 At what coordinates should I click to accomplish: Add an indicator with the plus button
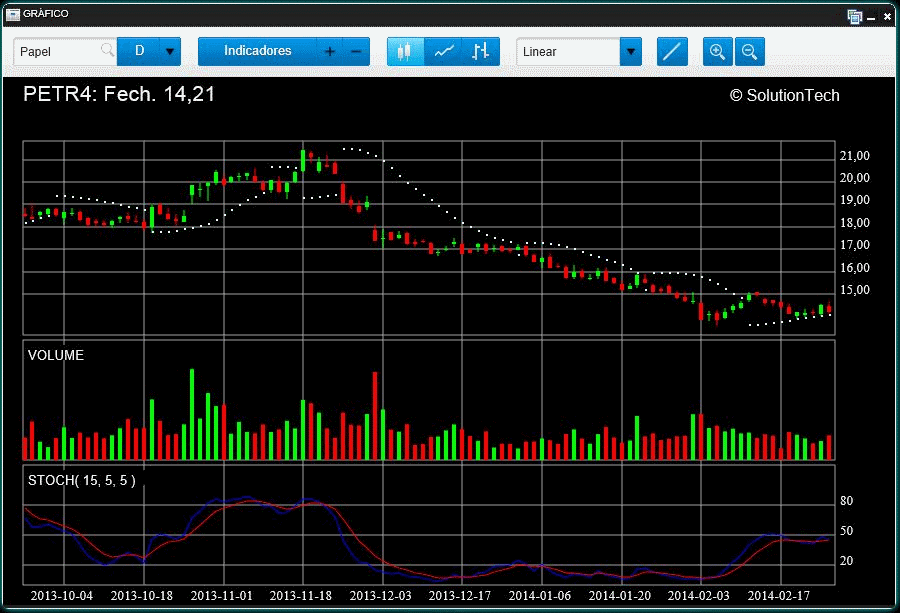[329, 52]
